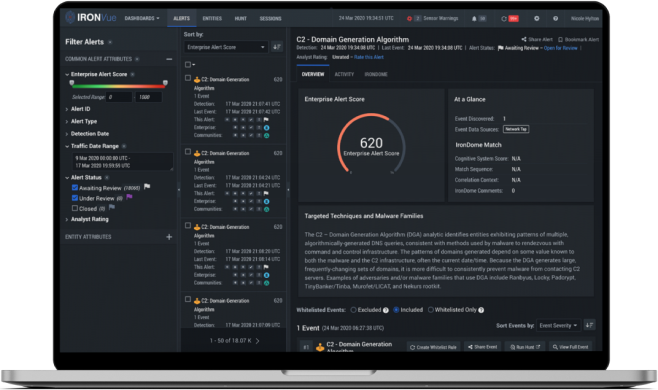Expand the Alert Type filter
The image size is (658, 390).
(81, 121)
